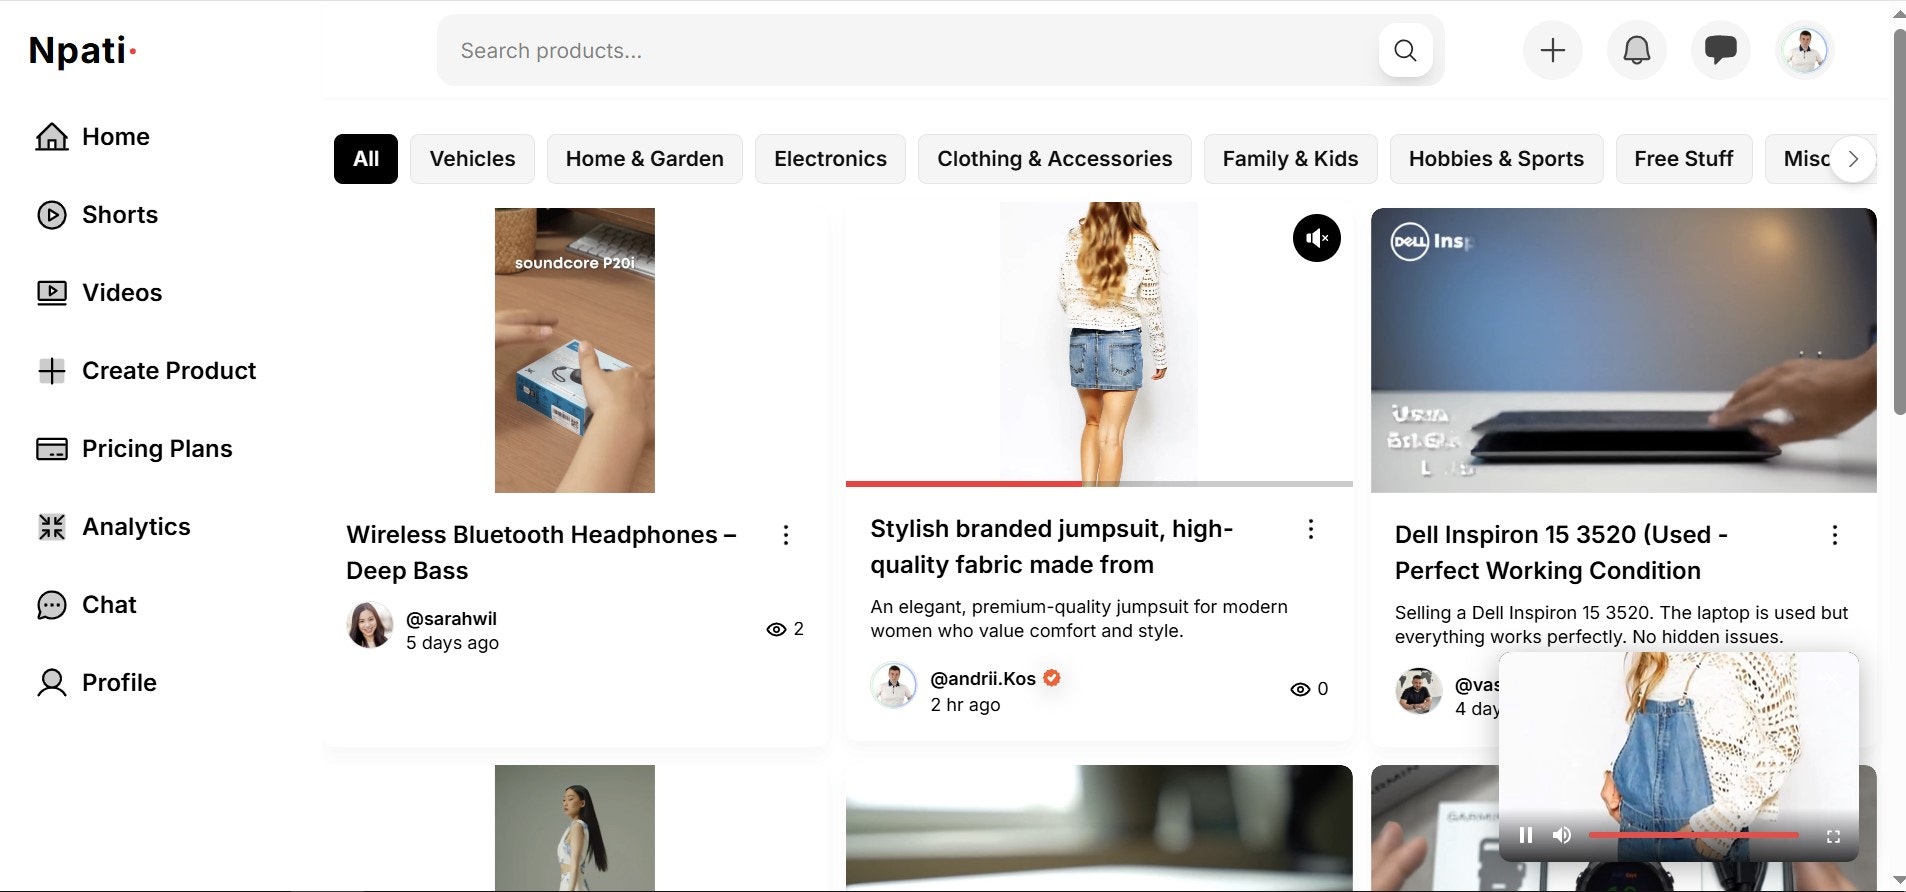Filter by Electronics category
This screenshot has height=892, width=1906.
click(830, 159)
